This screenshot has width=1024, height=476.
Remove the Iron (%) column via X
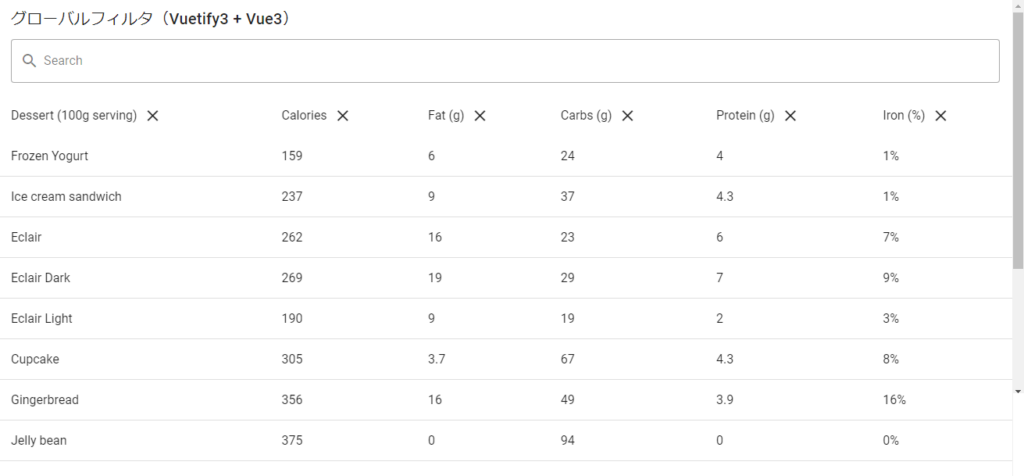point(940,116)
